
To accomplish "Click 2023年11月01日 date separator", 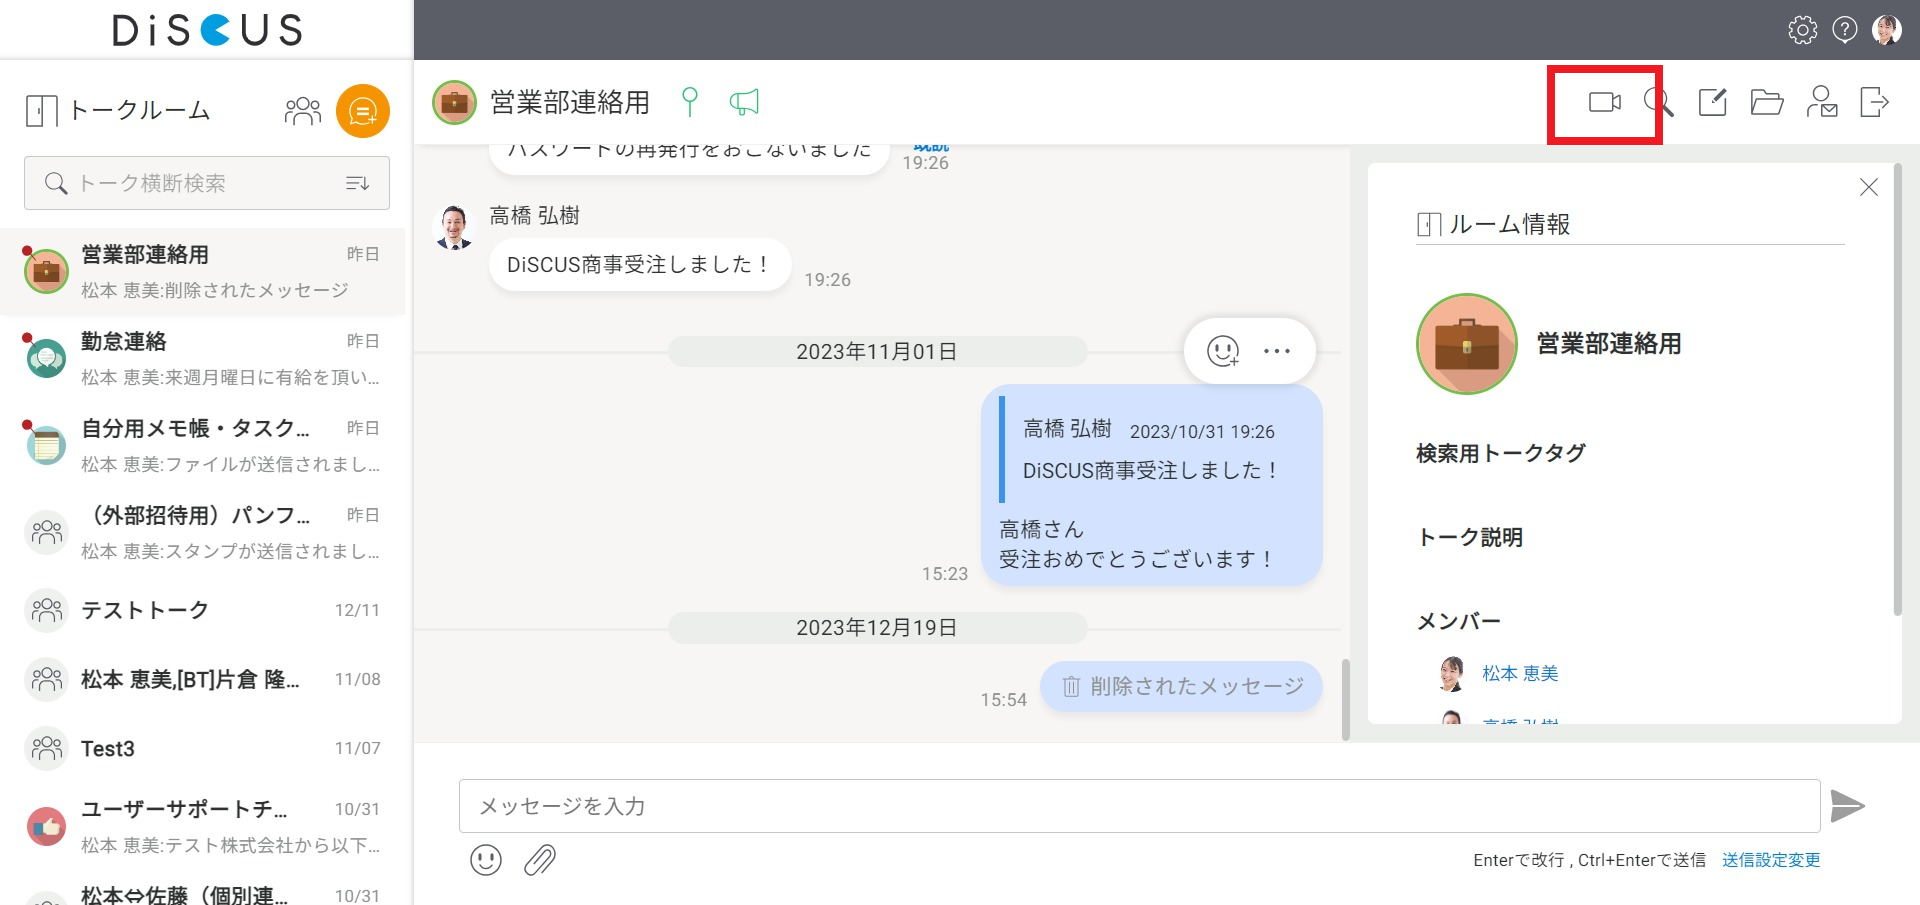I will click(877, 352).
